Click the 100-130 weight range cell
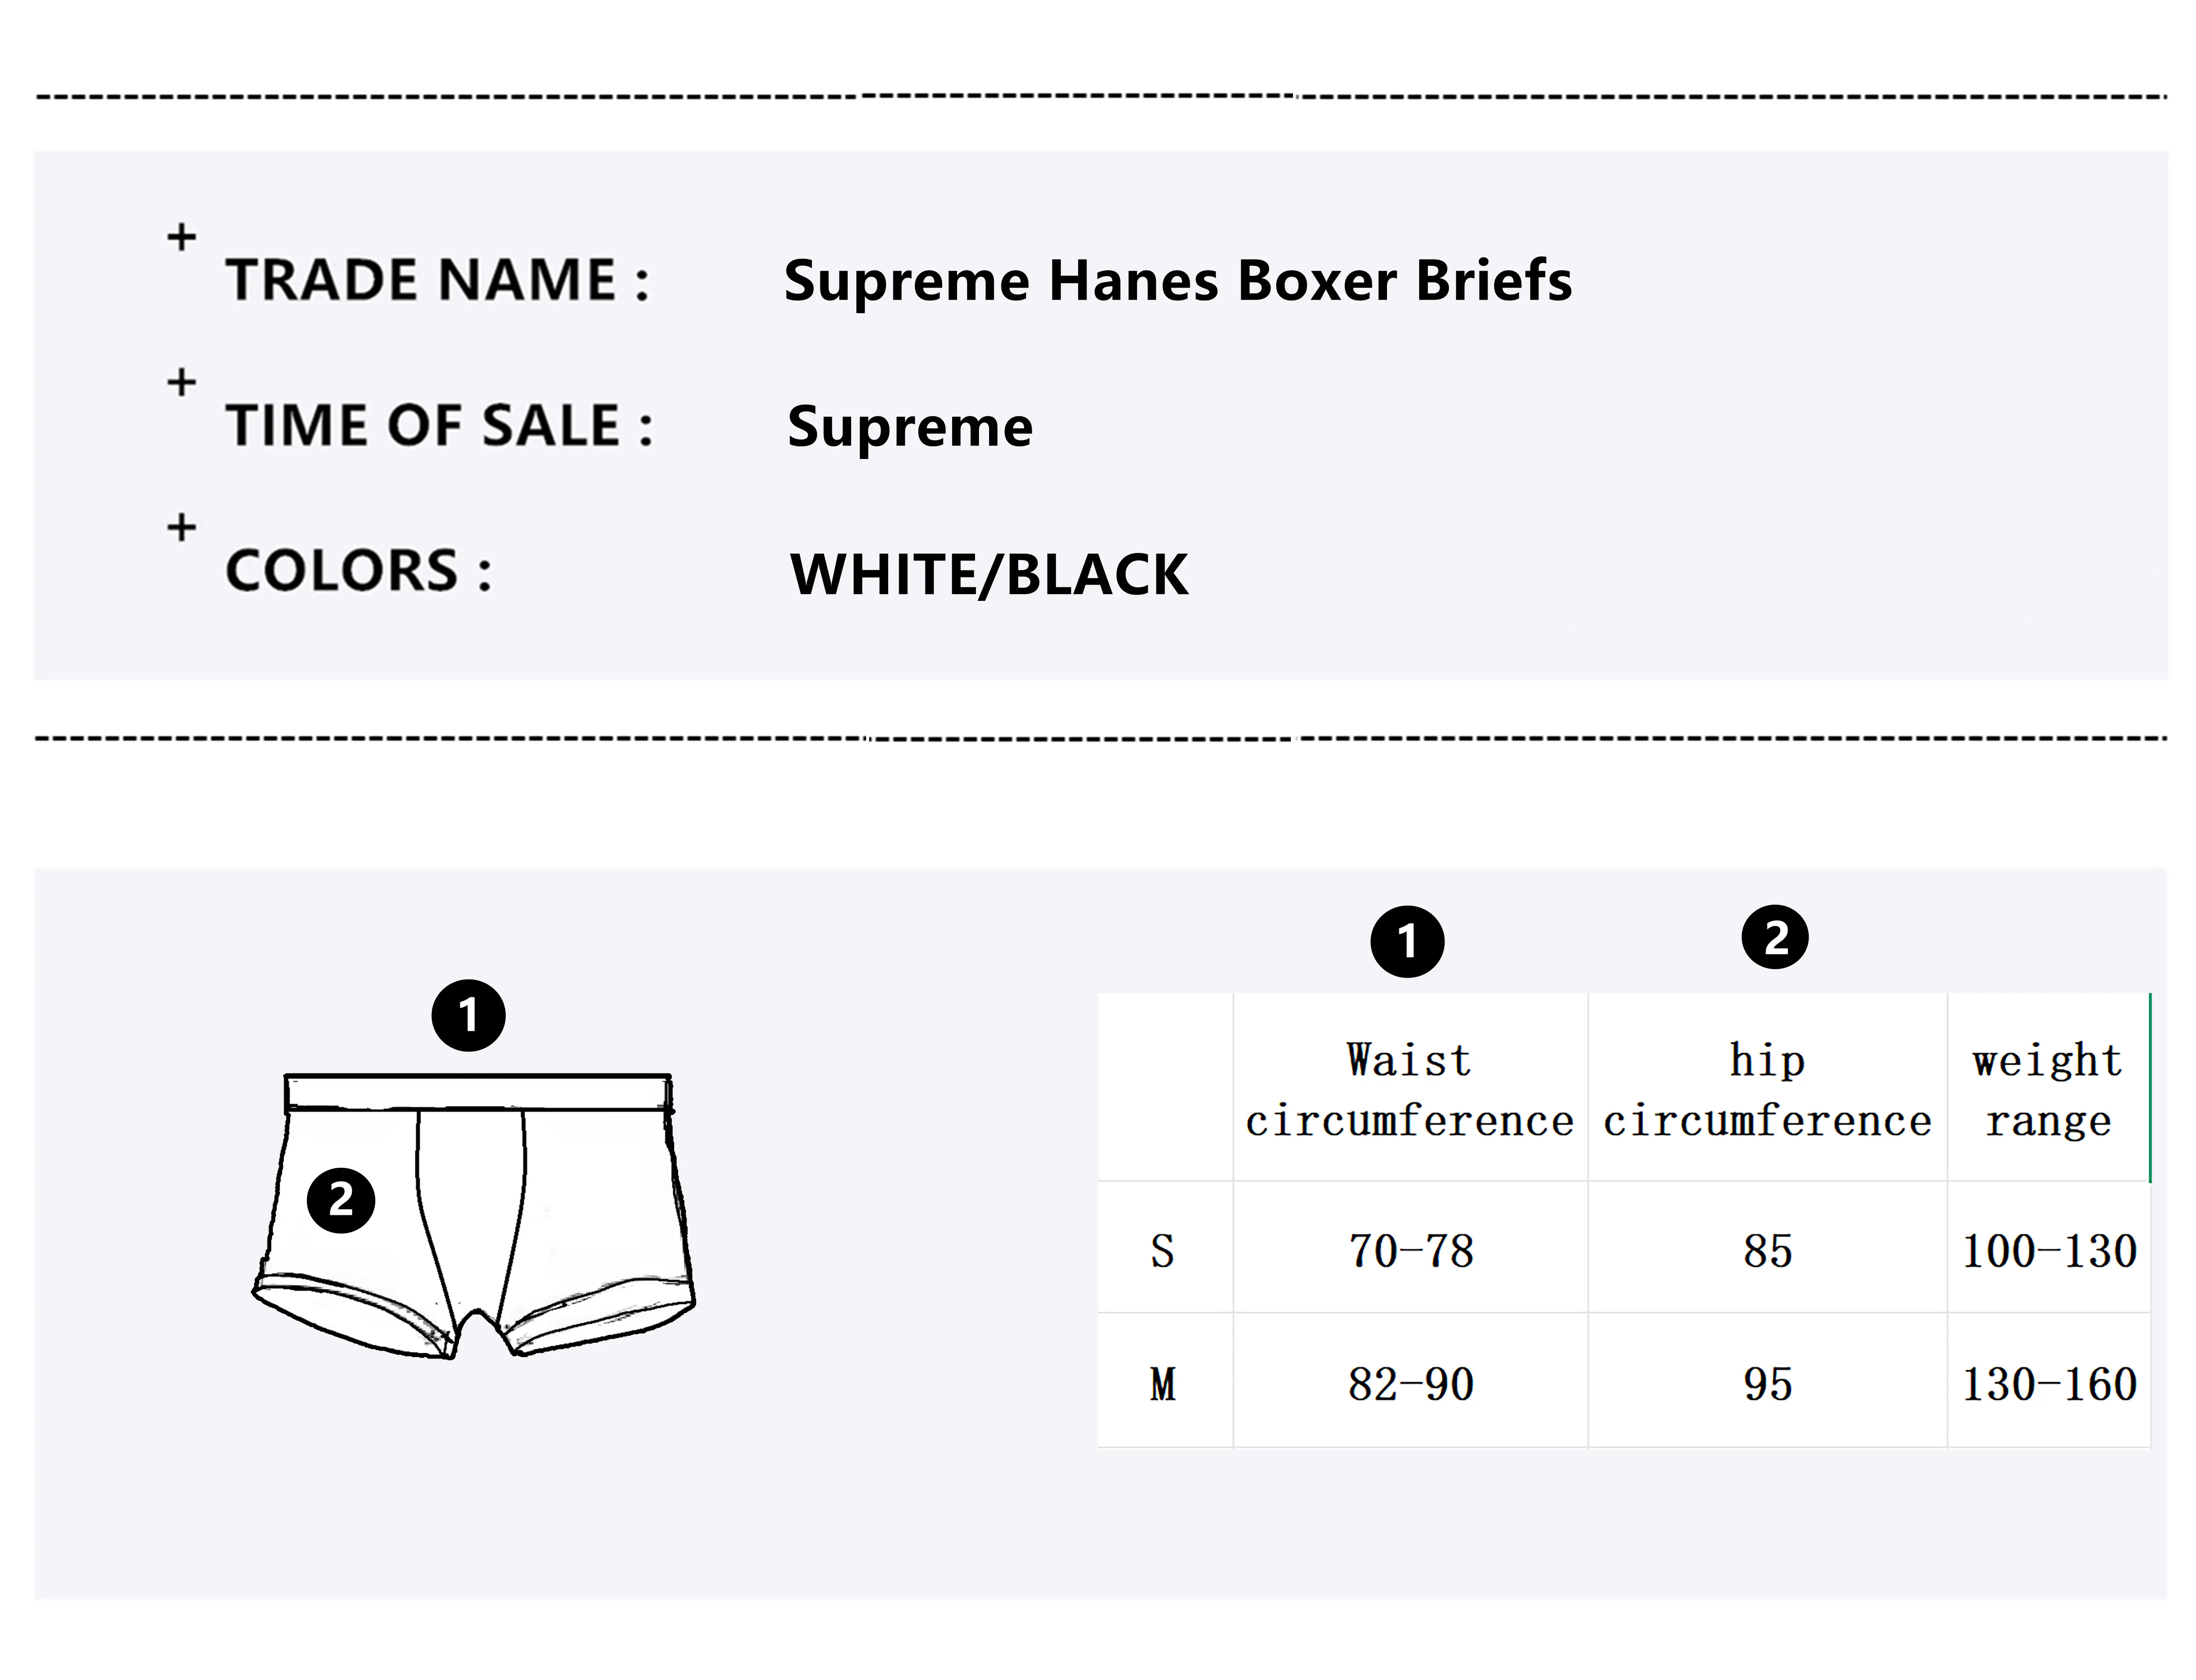The height and width of the screenshot is (1680, 2196). [x=2049, y=1251]
